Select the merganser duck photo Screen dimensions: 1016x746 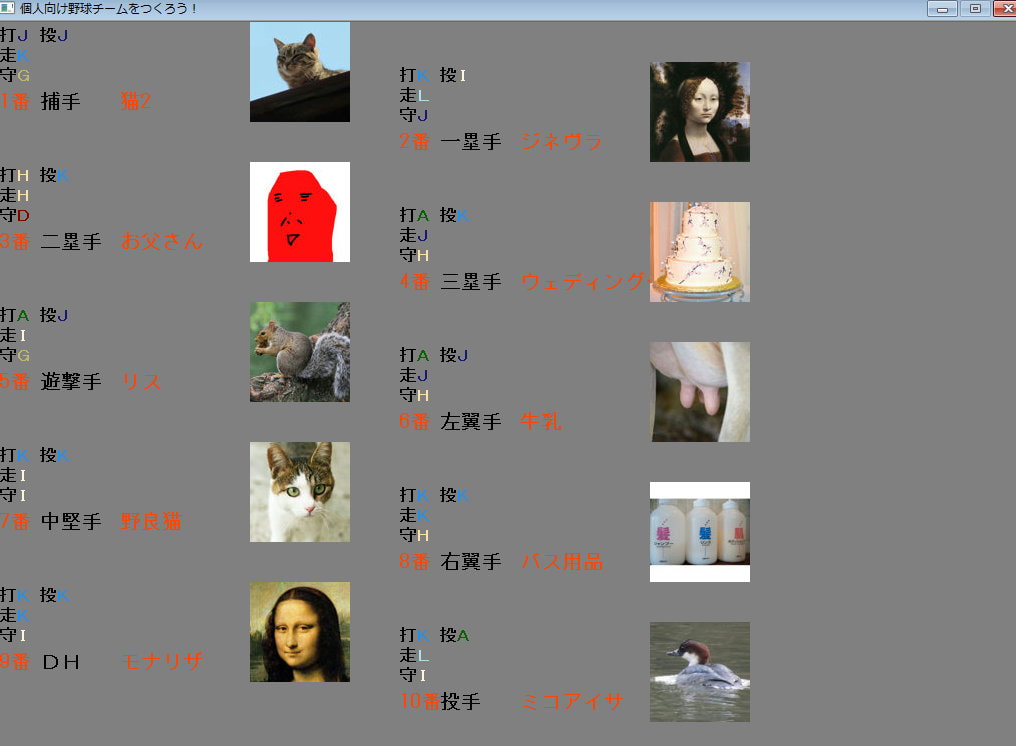coord(699,672)
